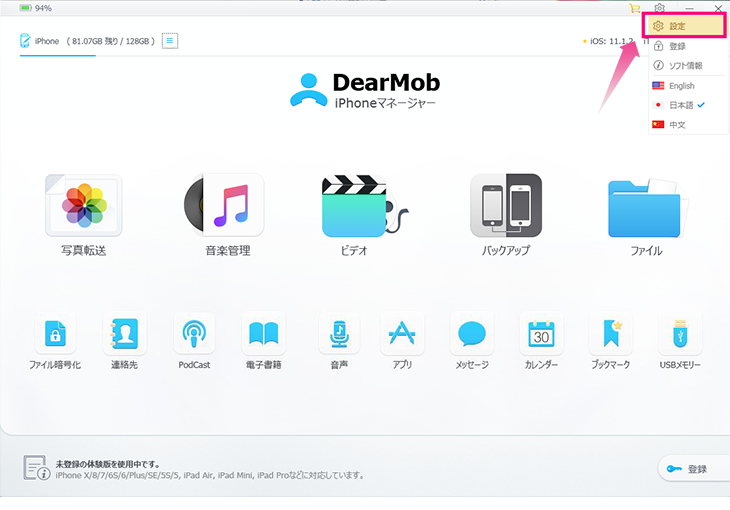Select 設定 in the dropdown menu
This screenshot has width=730, height=510.
click(x=685, y=26)
